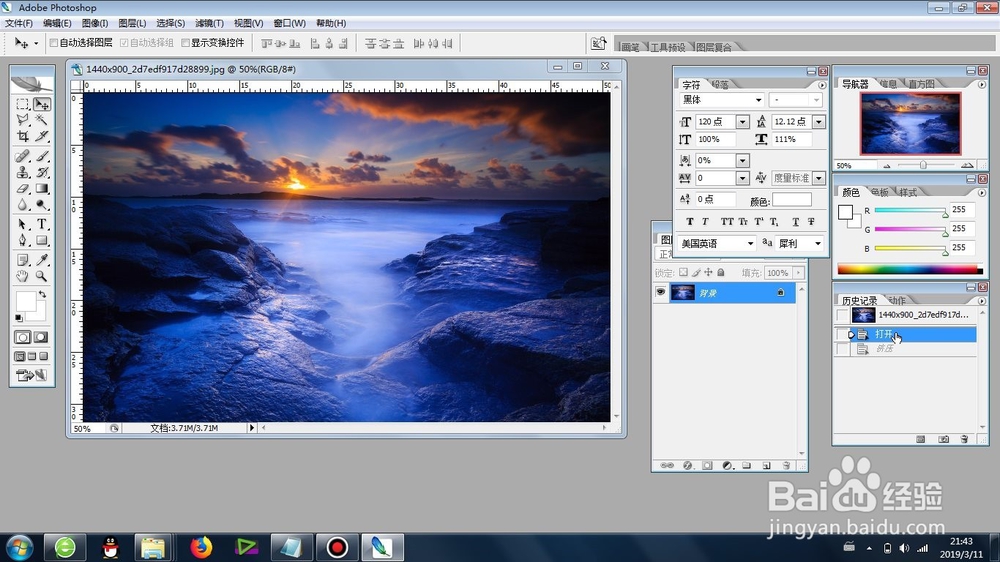
Task: Toggle lock transparent pixels in Layers panel
Action: click(x=683, y=272)
